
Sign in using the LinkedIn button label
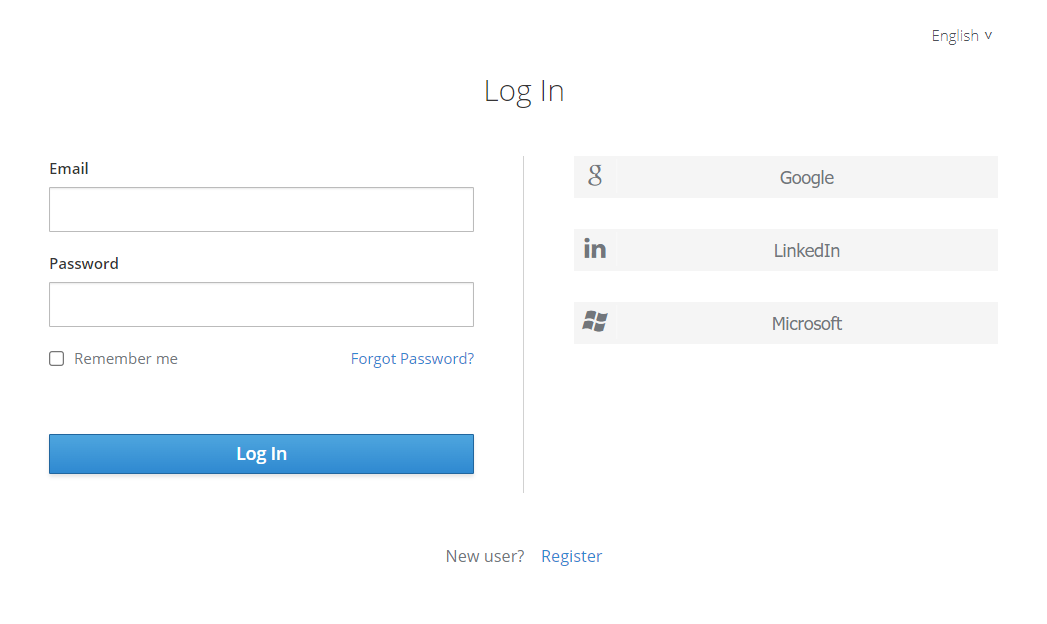coord(806,251)
